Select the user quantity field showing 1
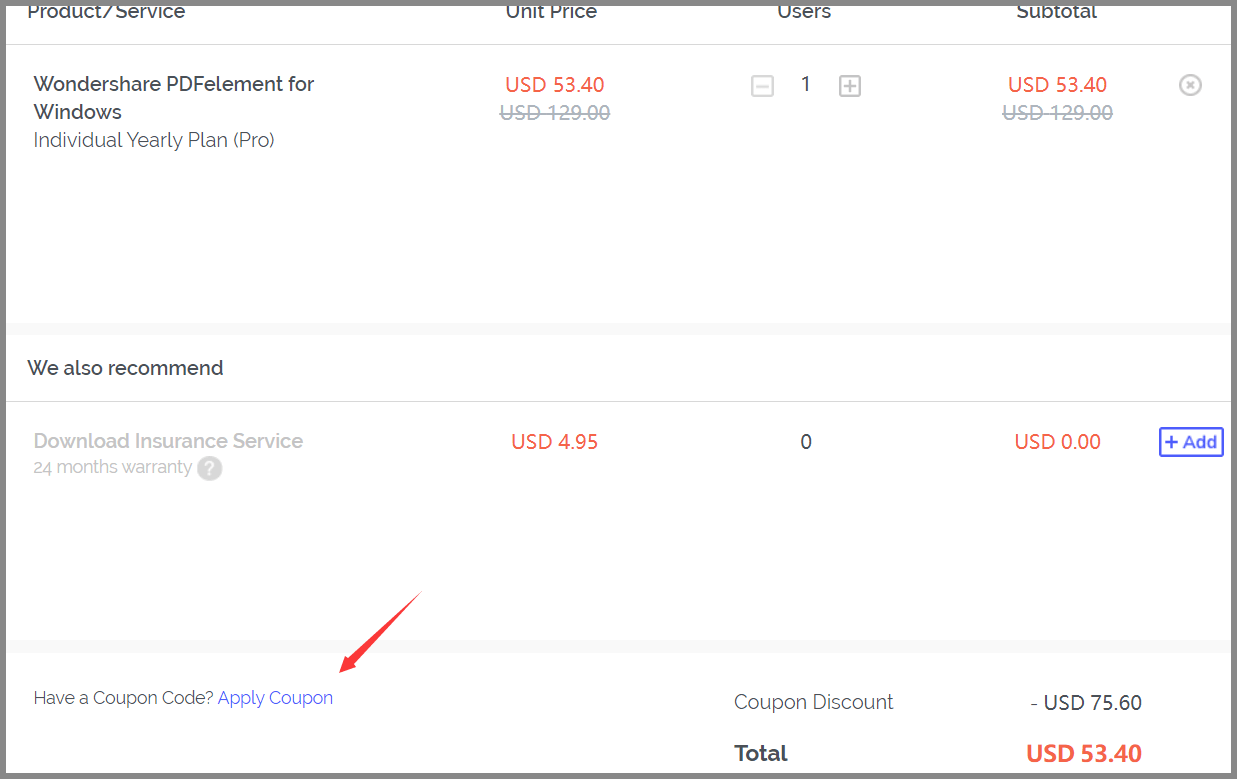 pos(806,85)
